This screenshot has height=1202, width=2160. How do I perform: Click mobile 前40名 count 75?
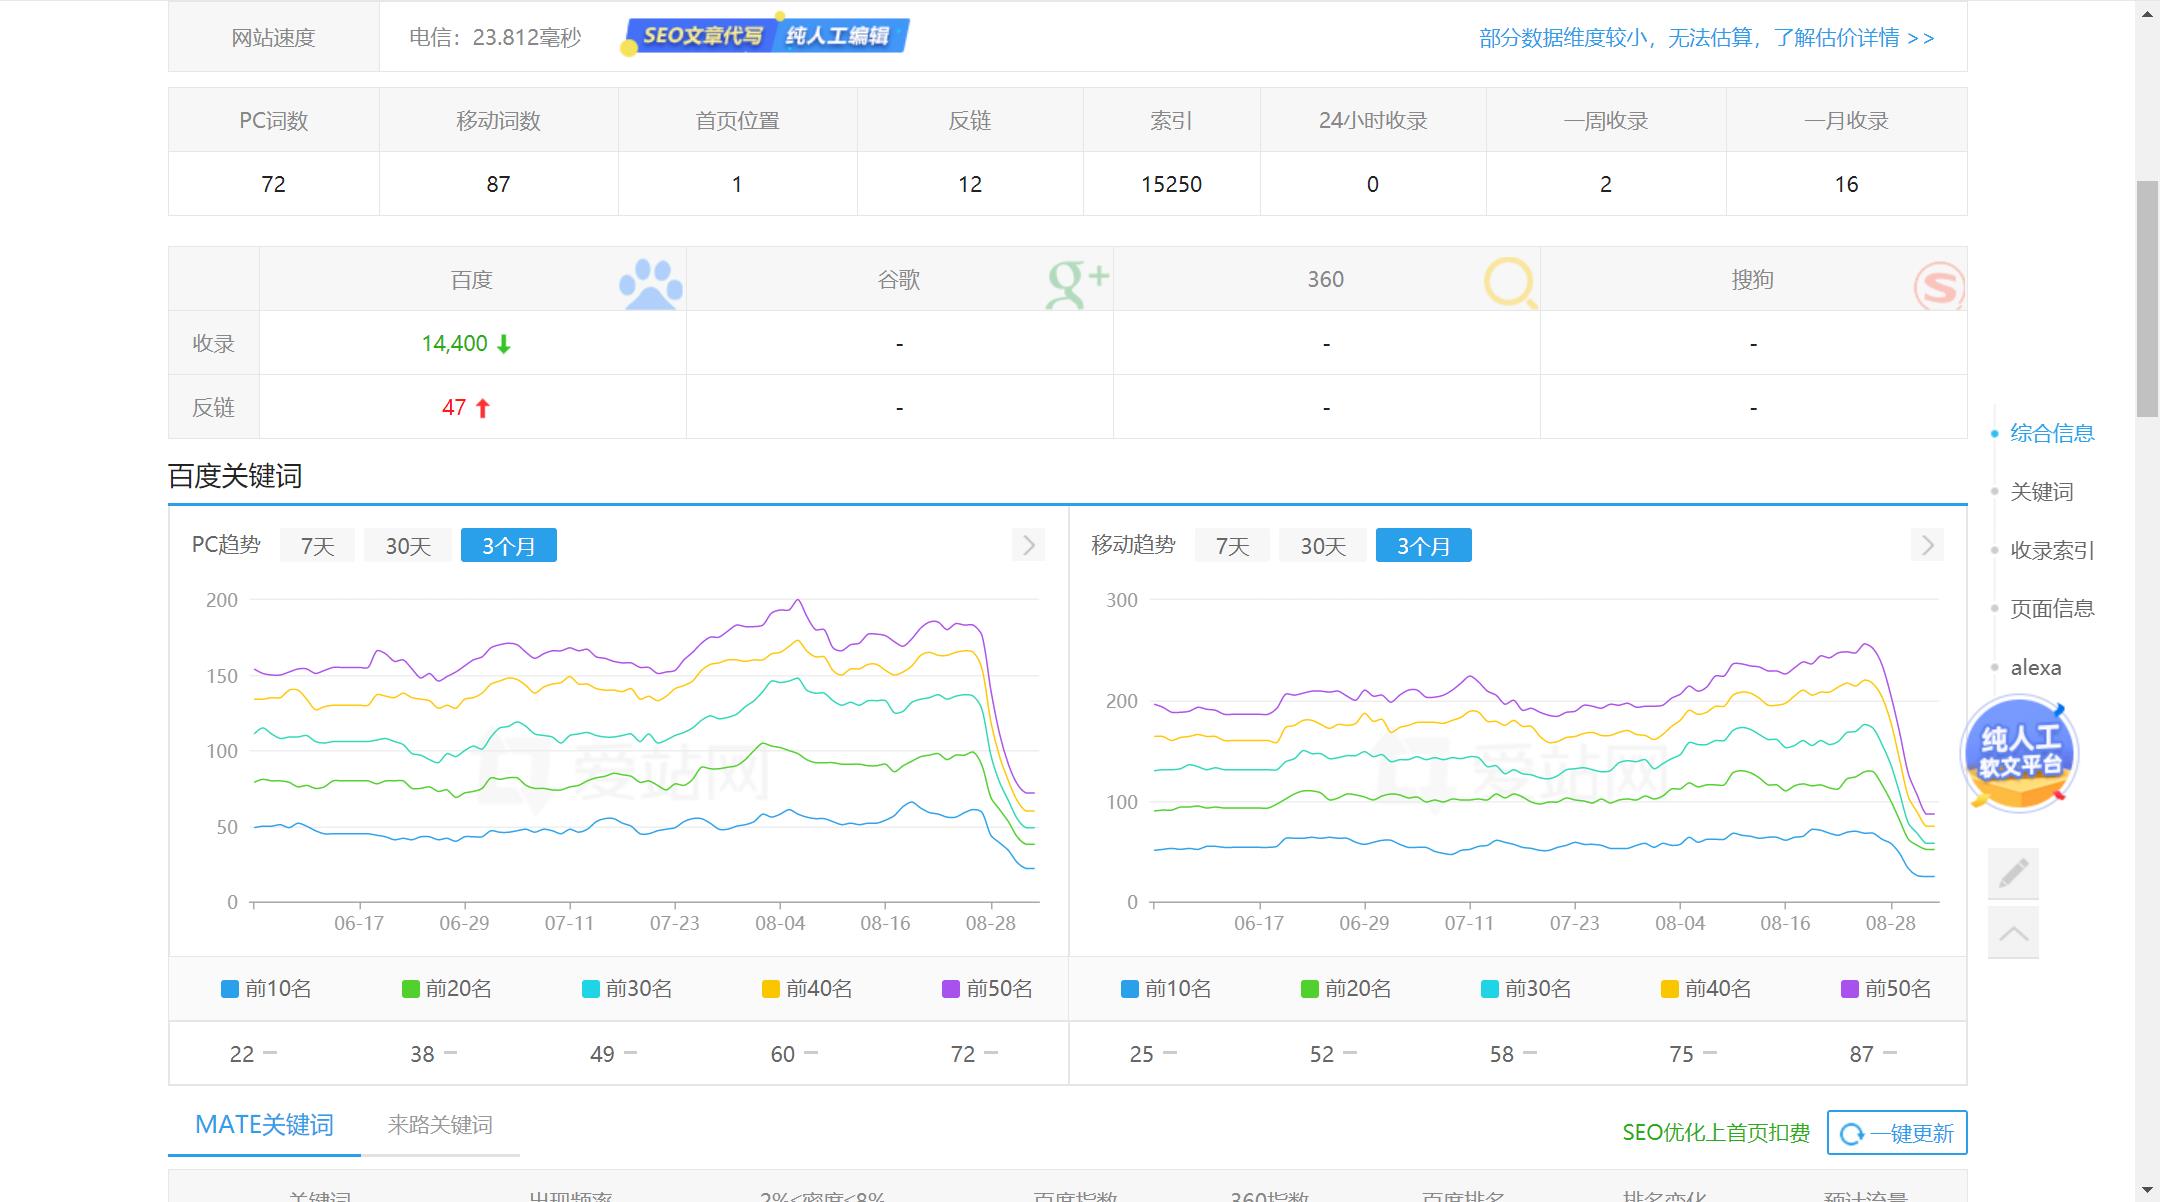[1682, 1054]
